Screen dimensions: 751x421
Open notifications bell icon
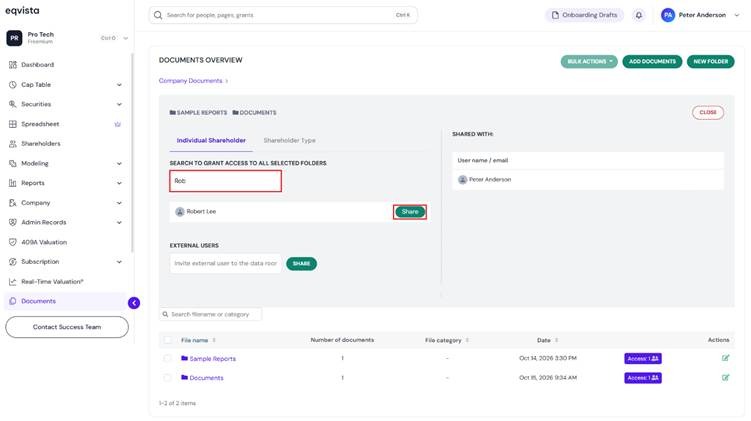(x=638, y=15)
